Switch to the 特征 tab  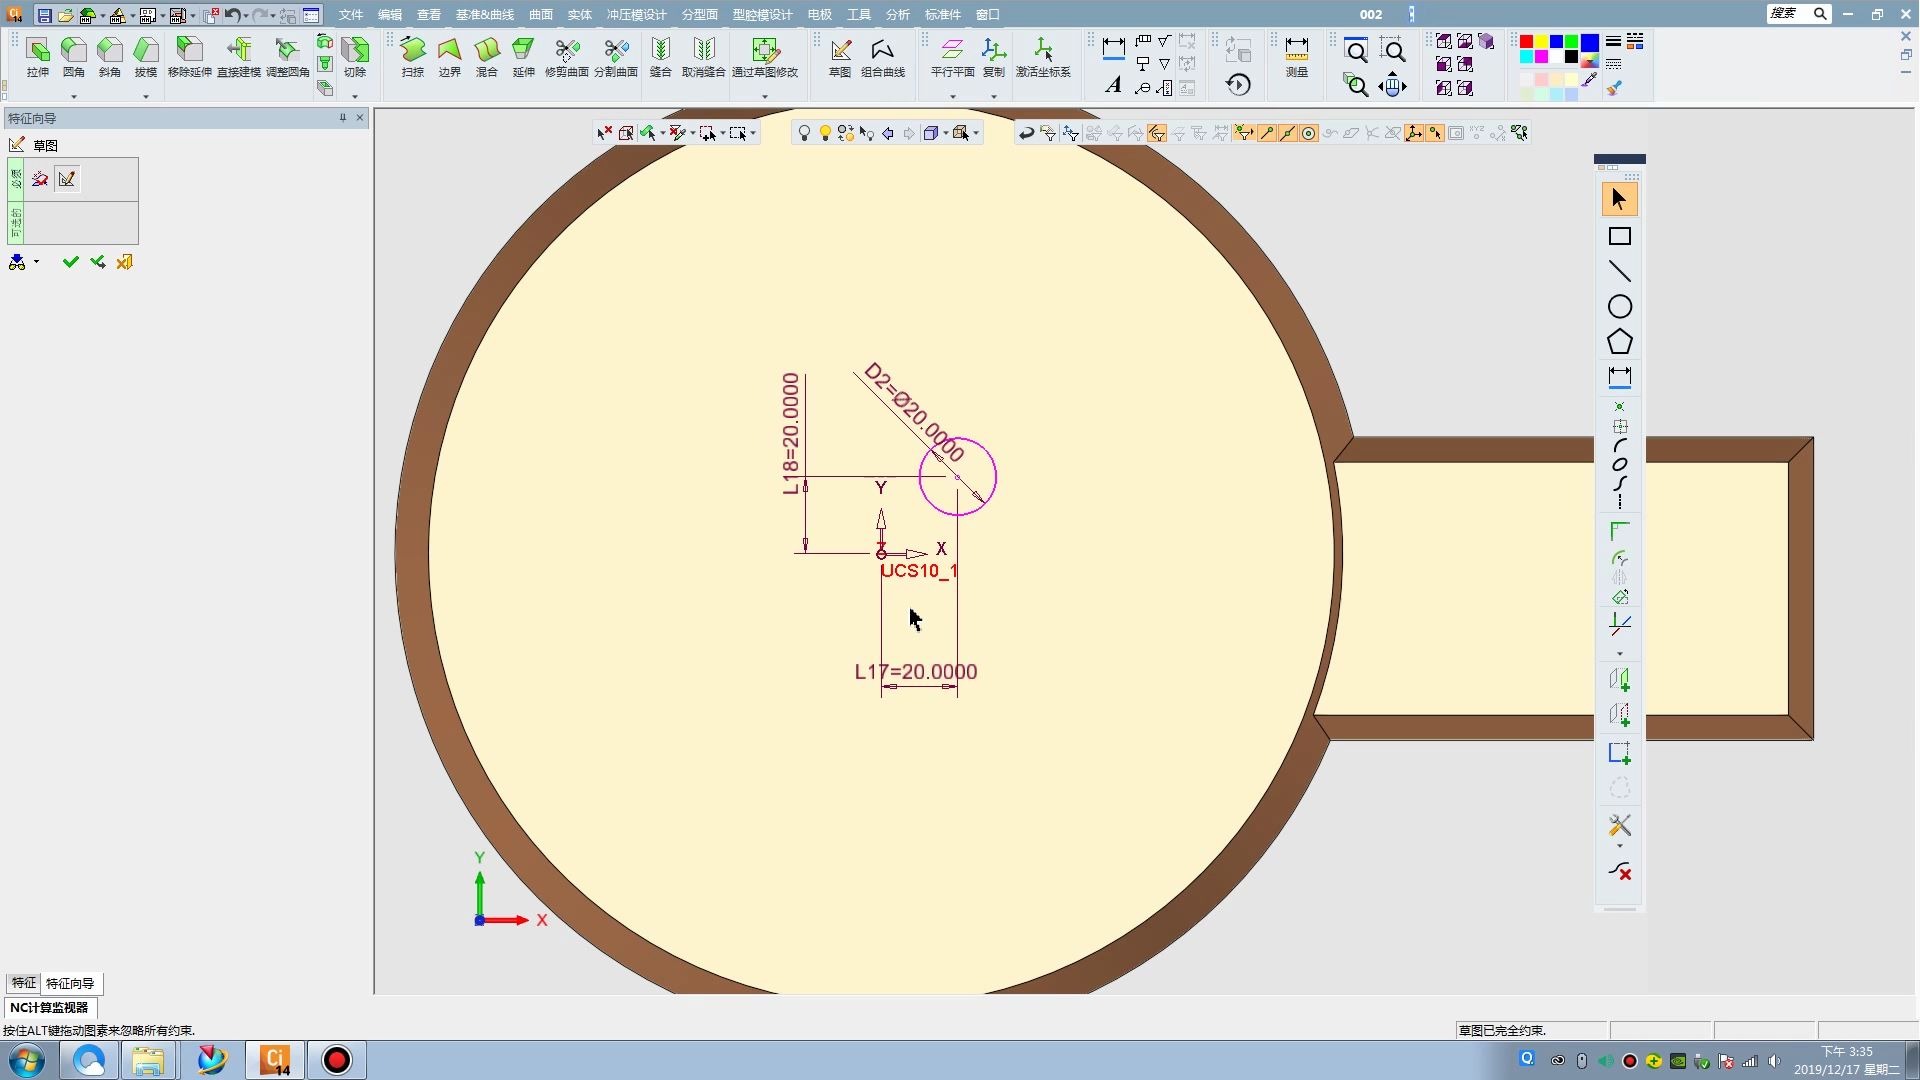[23, 983]
